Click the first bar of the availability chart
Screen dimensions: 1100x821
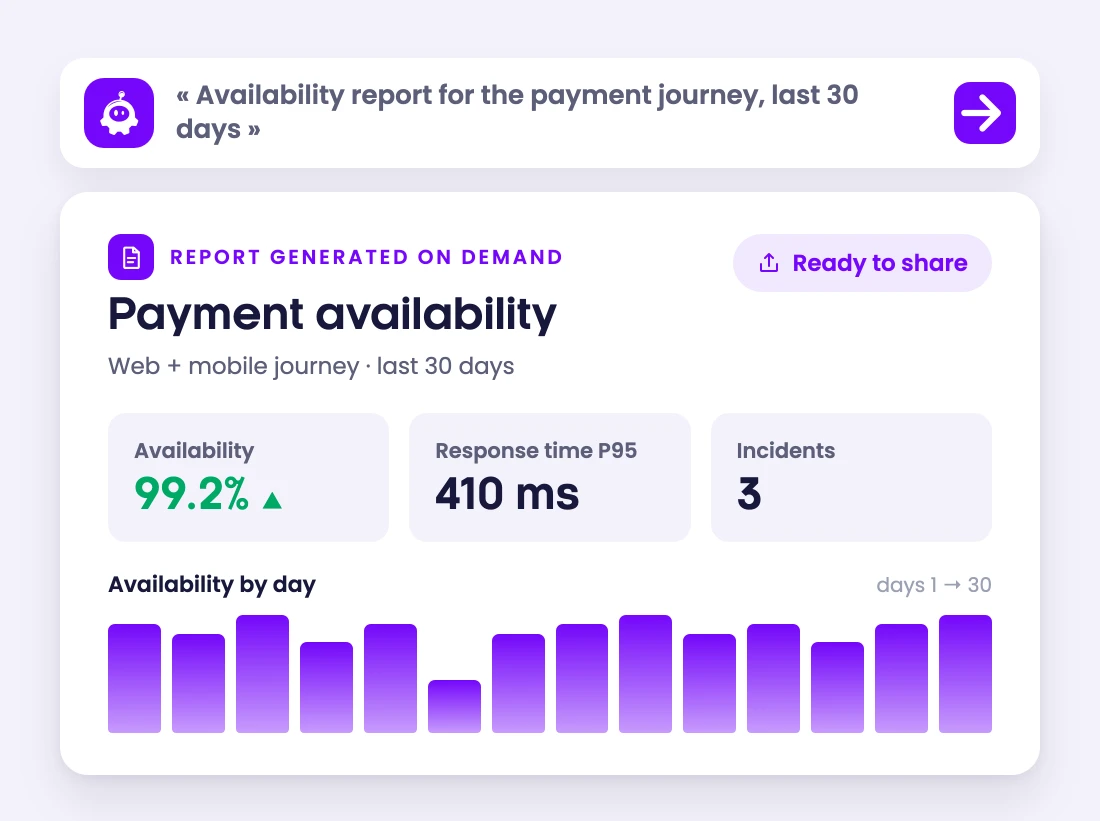(135, 678)
